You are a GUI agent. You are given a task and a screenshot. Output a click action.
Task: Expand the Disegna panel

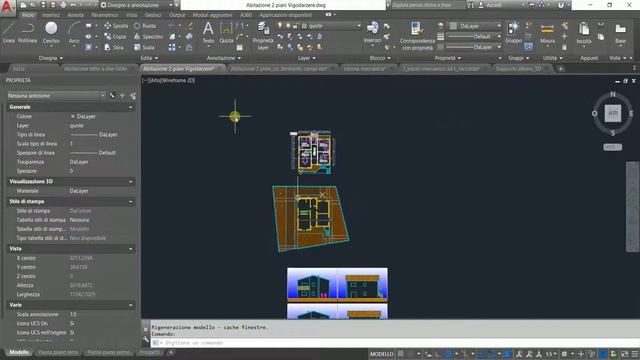(51, 58)
